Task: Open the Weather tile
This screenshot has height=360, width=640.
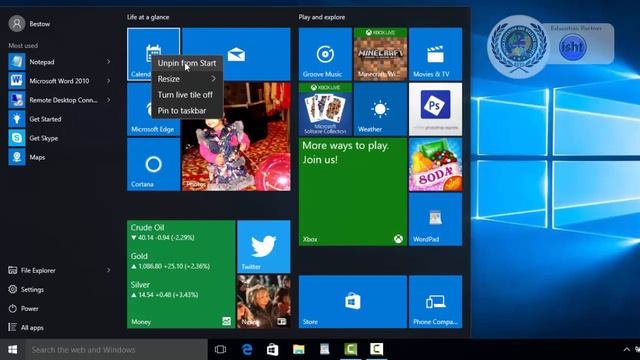Action: [380, 109]
